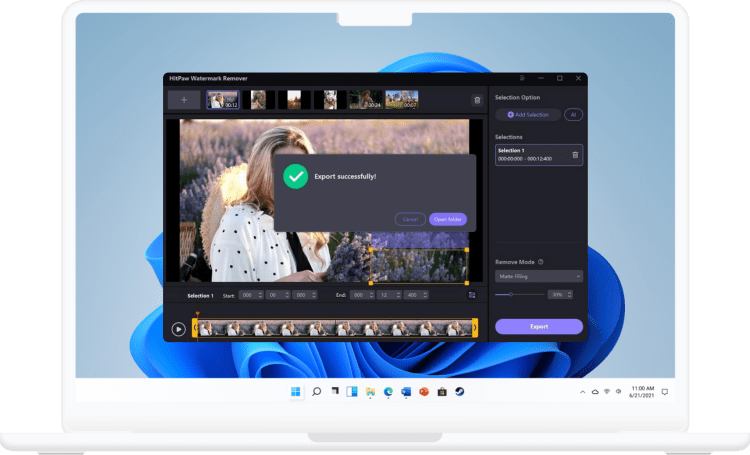Screen dimensions: 750x455
Task: Open the Steam icon in taskbar
Action: coord(459,391)
